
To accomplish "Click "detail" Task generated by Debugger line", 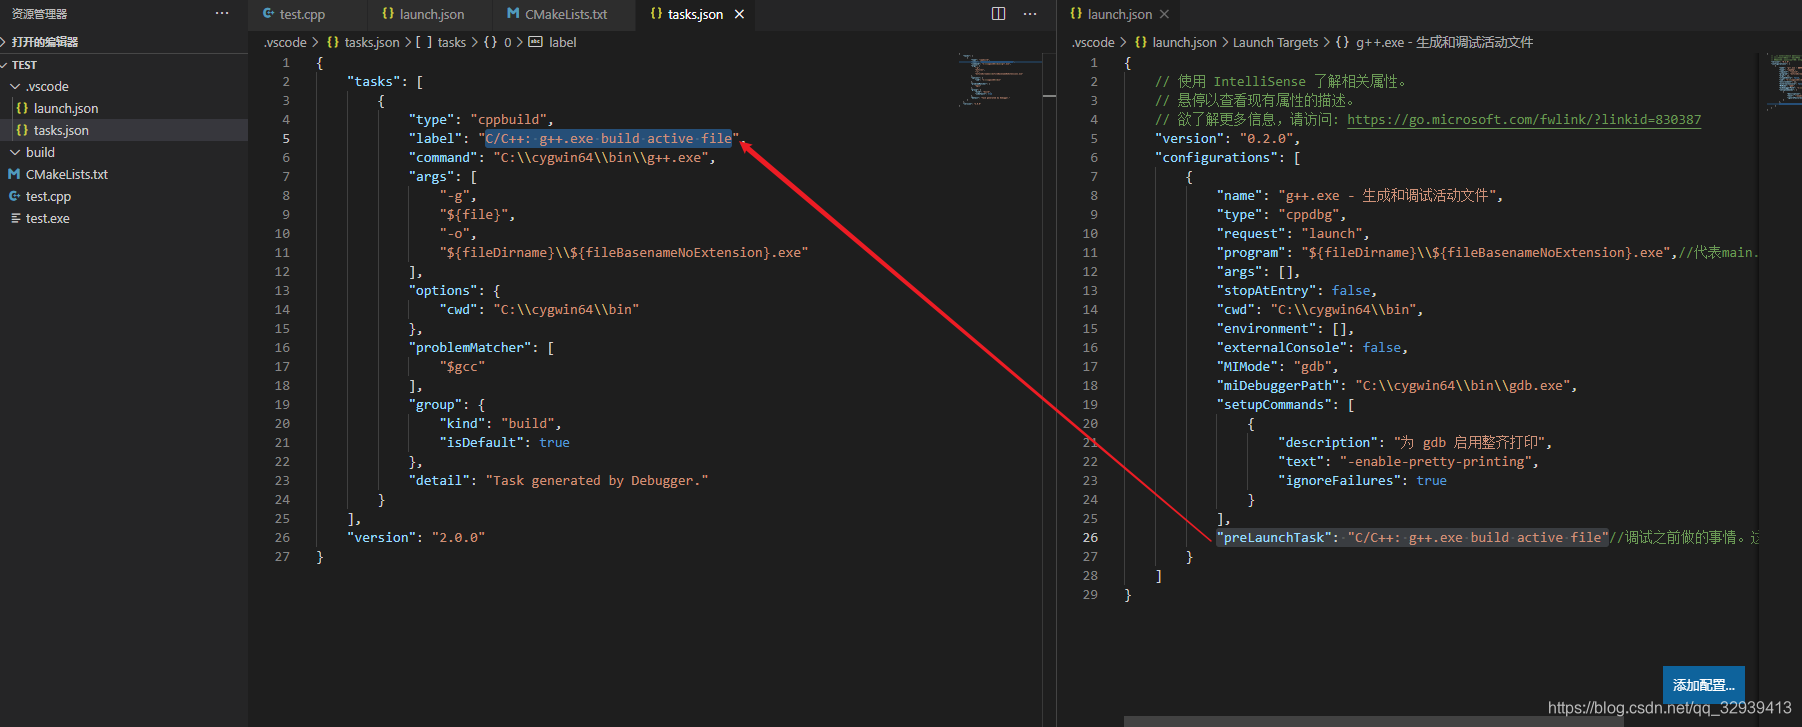I will coord(558,480).
